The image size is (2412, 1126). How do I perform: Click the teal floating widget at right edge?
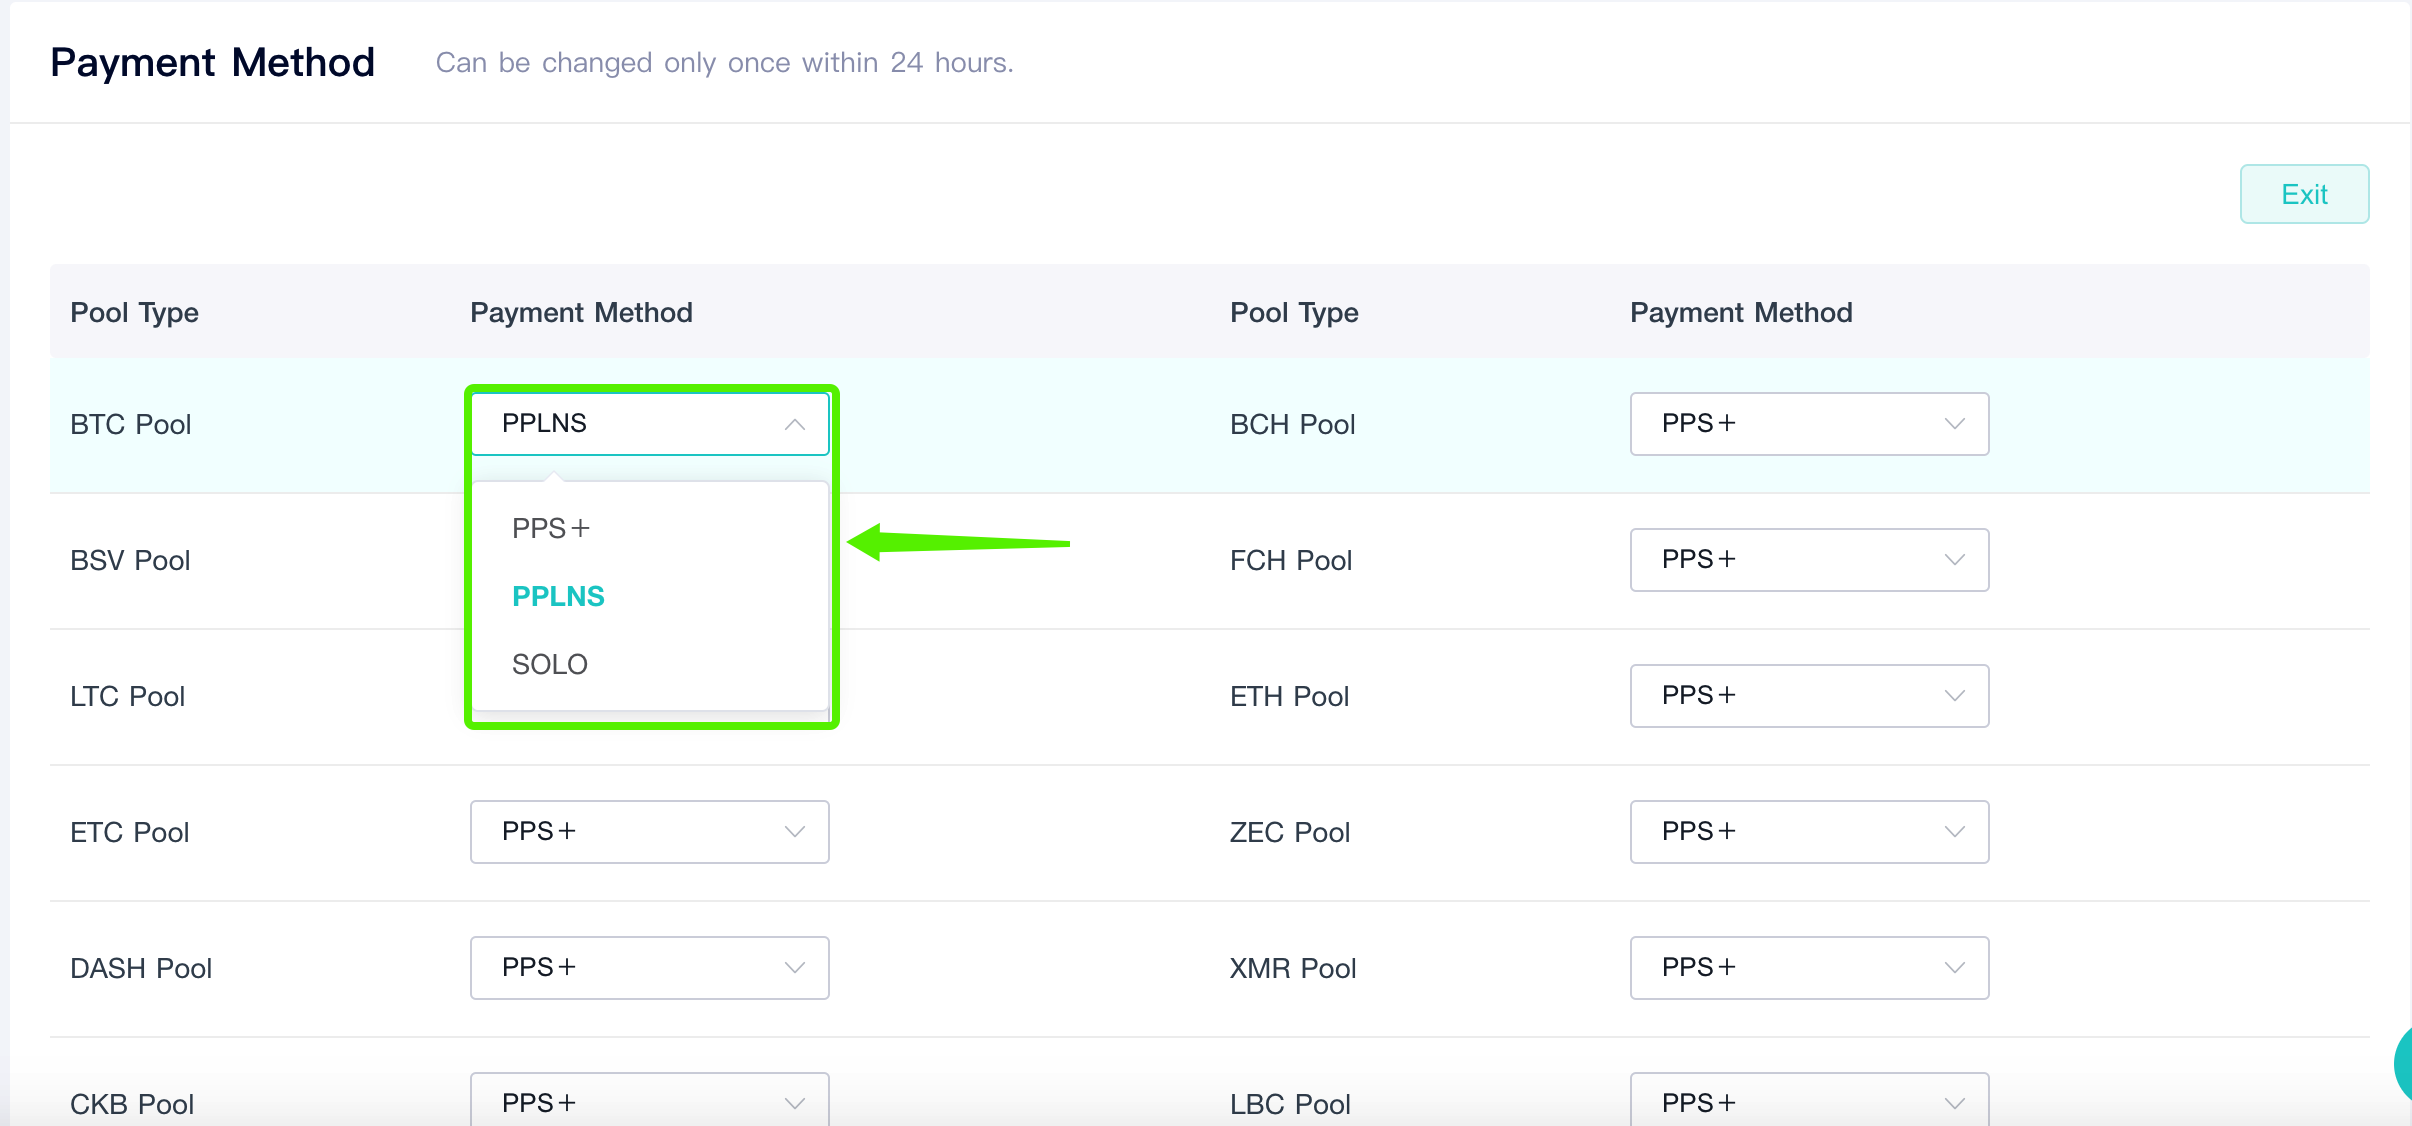pos(2402,1064)
